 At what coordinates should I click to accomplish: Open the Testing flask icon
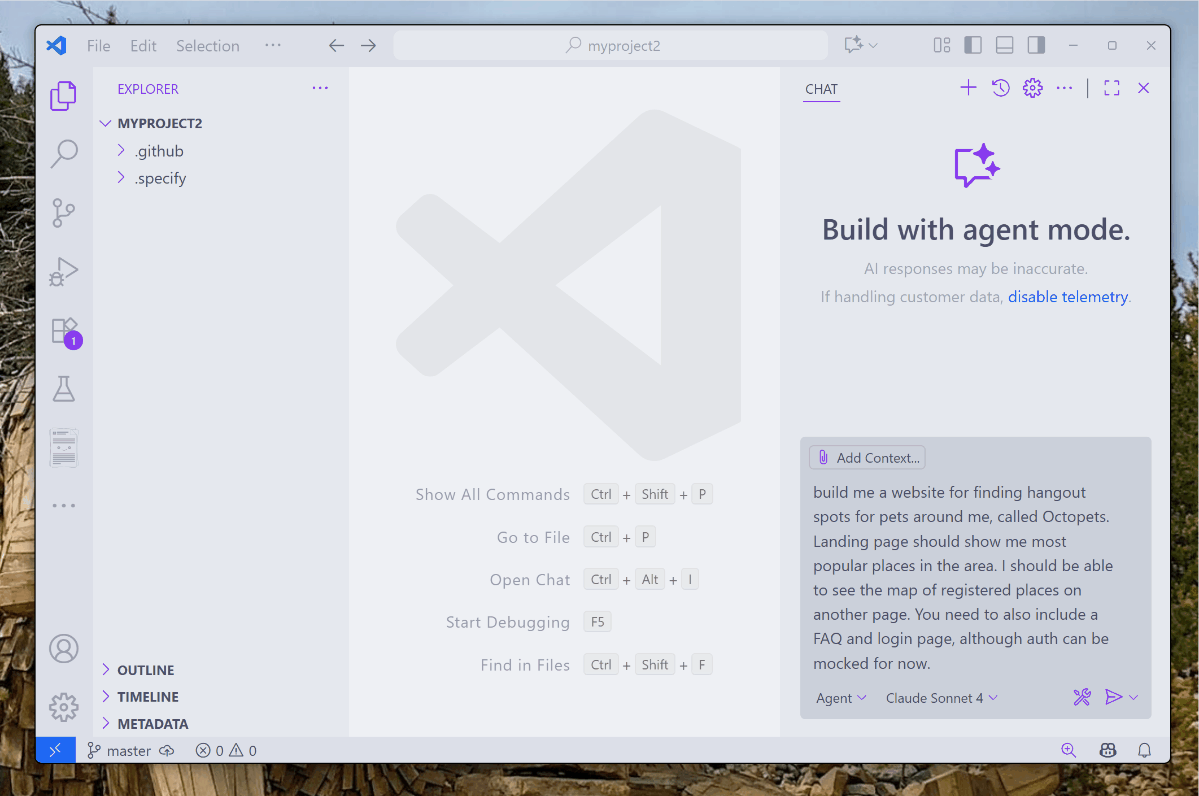coord(64,389)
